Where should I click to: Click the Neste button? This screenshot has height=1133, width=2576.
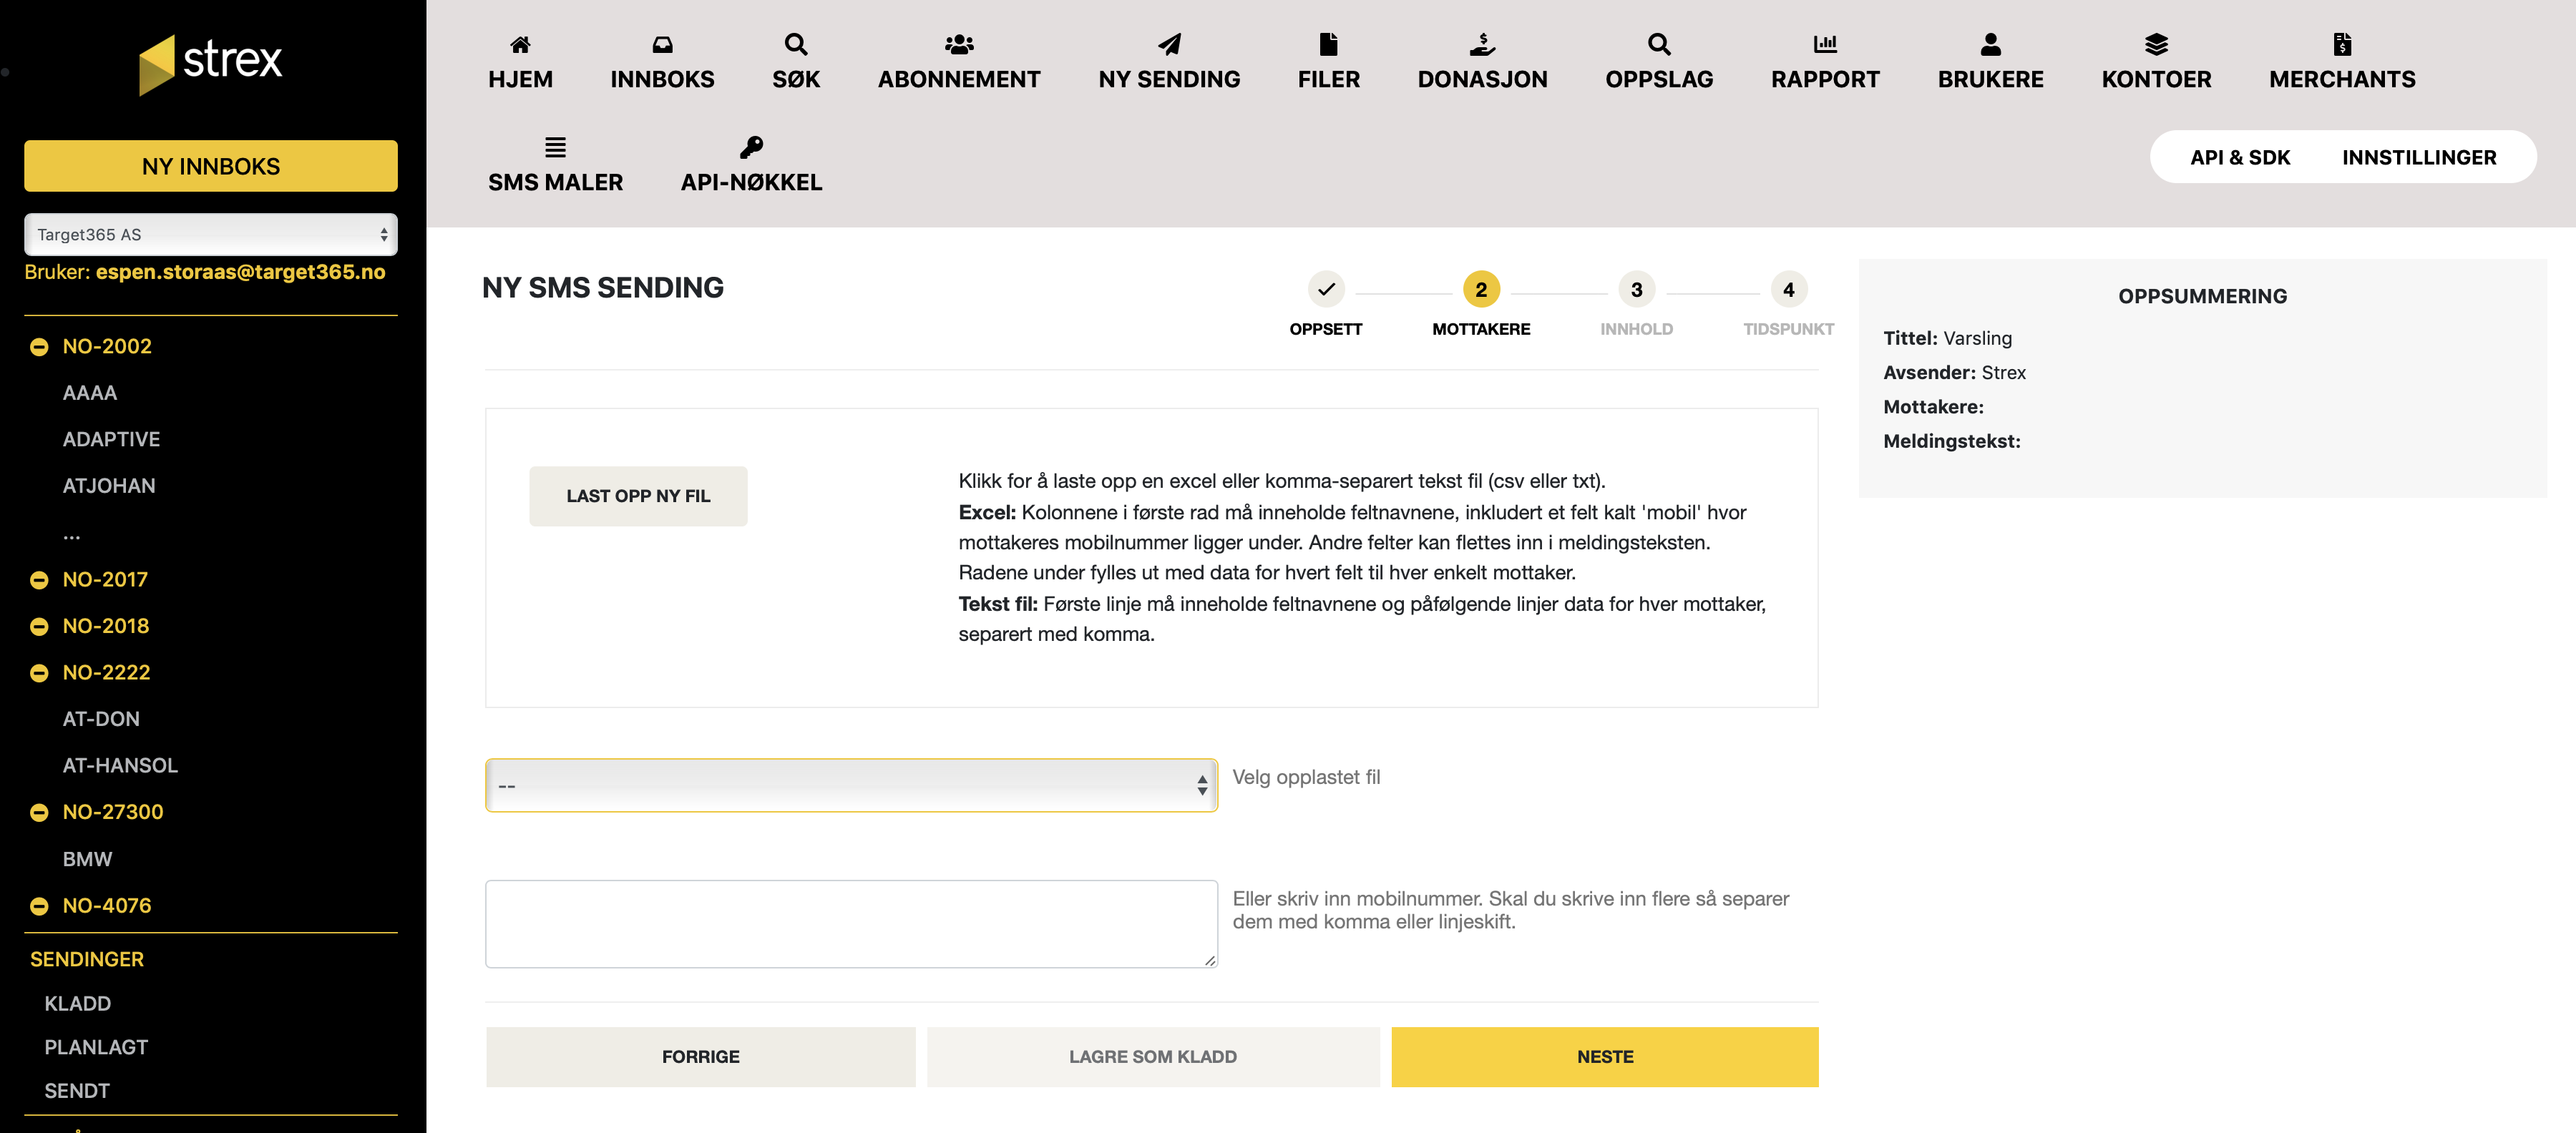(x=1604, y=1057)
